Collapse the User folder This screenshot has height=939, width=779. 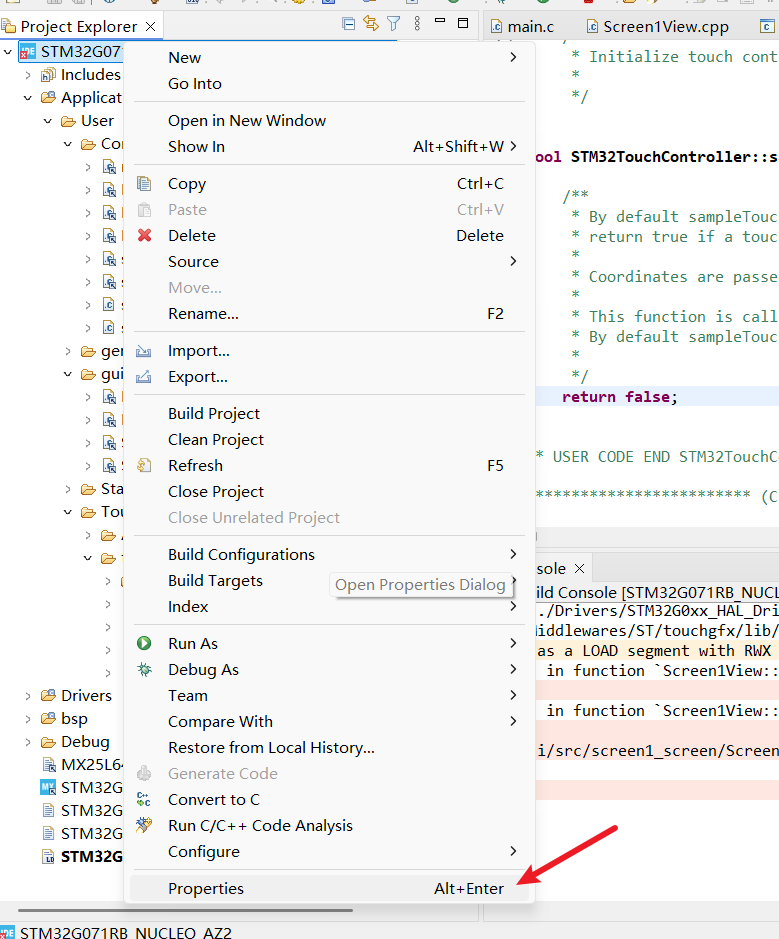click(x=48, y=121)
